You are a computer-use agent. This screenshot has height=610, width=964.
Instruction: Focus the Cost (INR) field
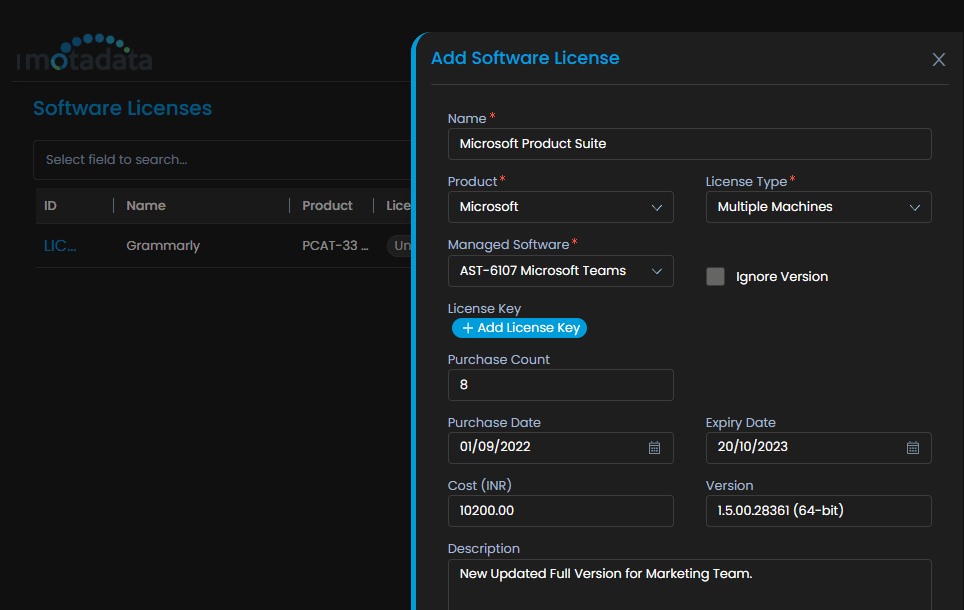pyautogui.click(x=561, y=511)
